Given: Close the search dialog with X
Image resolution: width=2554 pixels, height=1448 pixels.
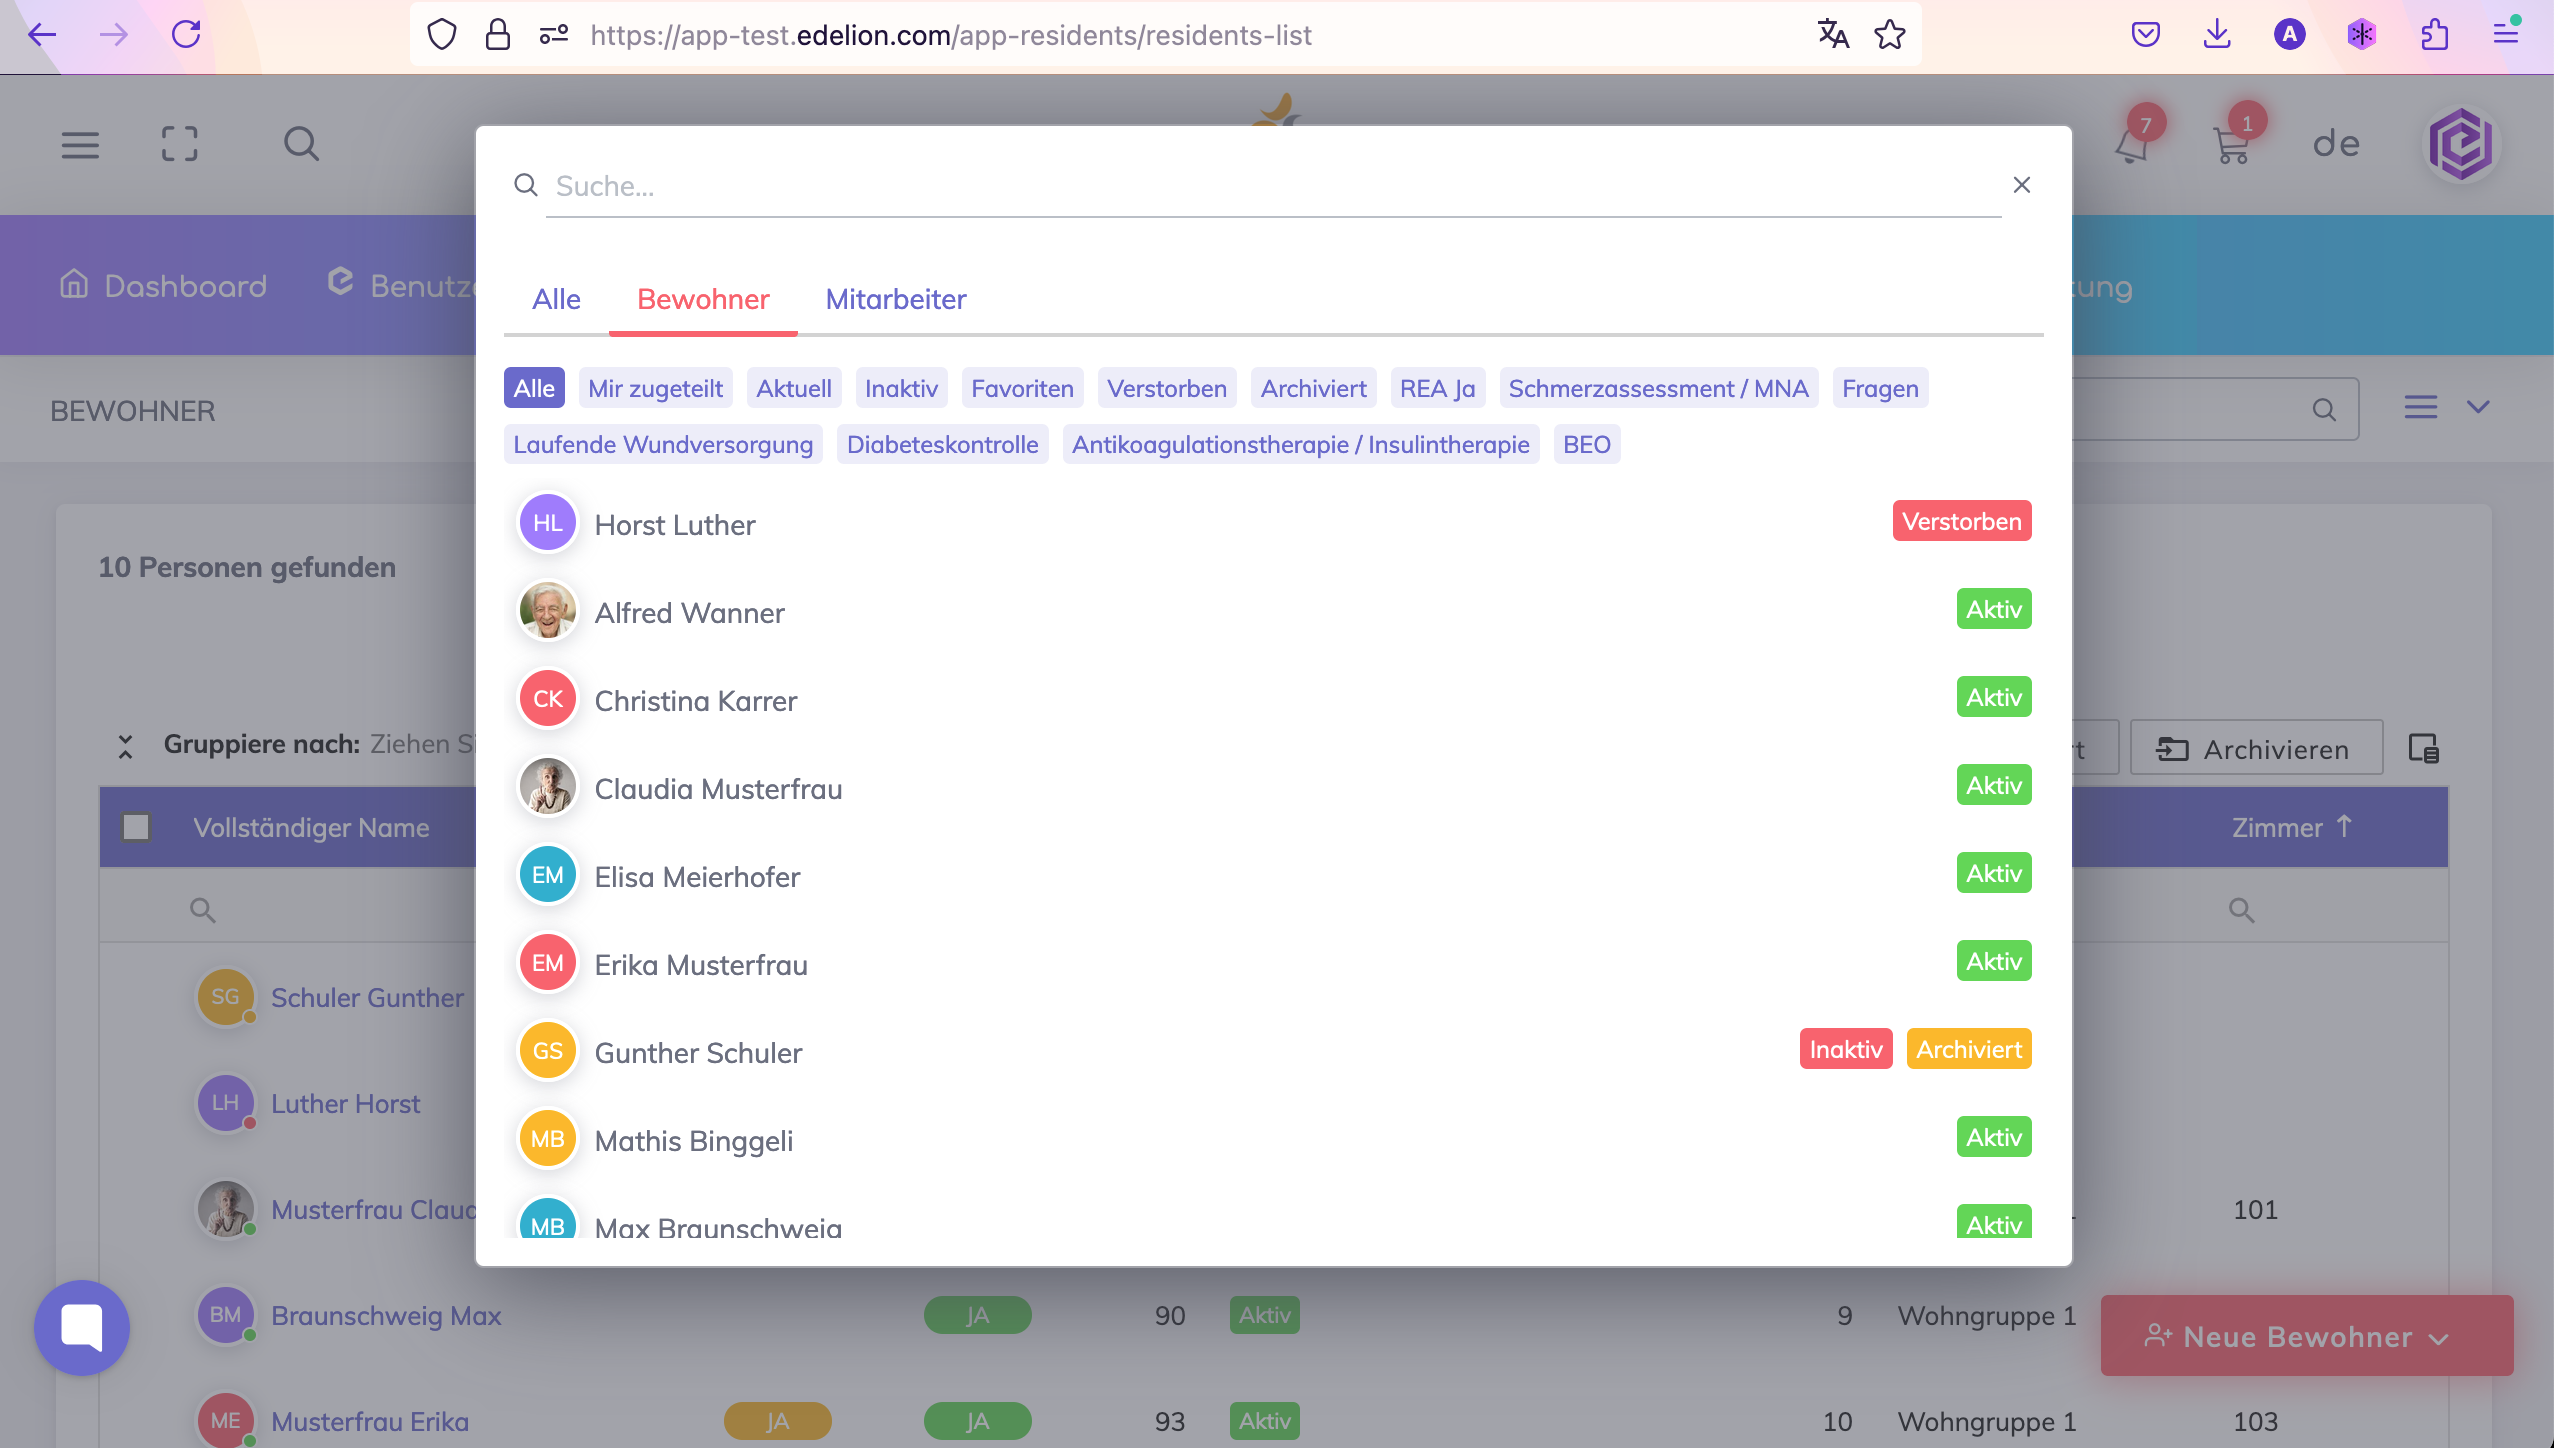Looking at the screenshot, I should pyautogui.click(x=2021, y=185).
